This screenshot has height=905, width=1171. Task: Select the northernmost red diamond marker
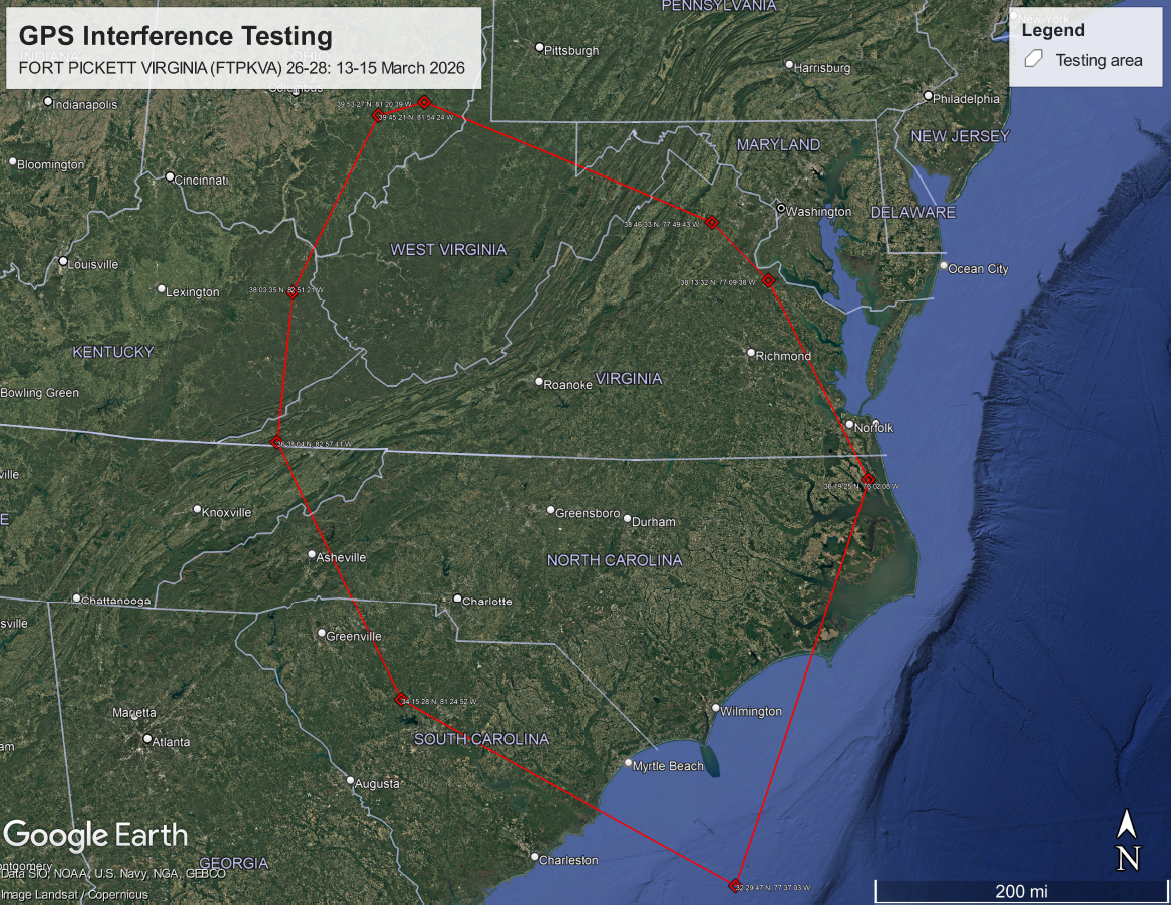click(424, 102)
